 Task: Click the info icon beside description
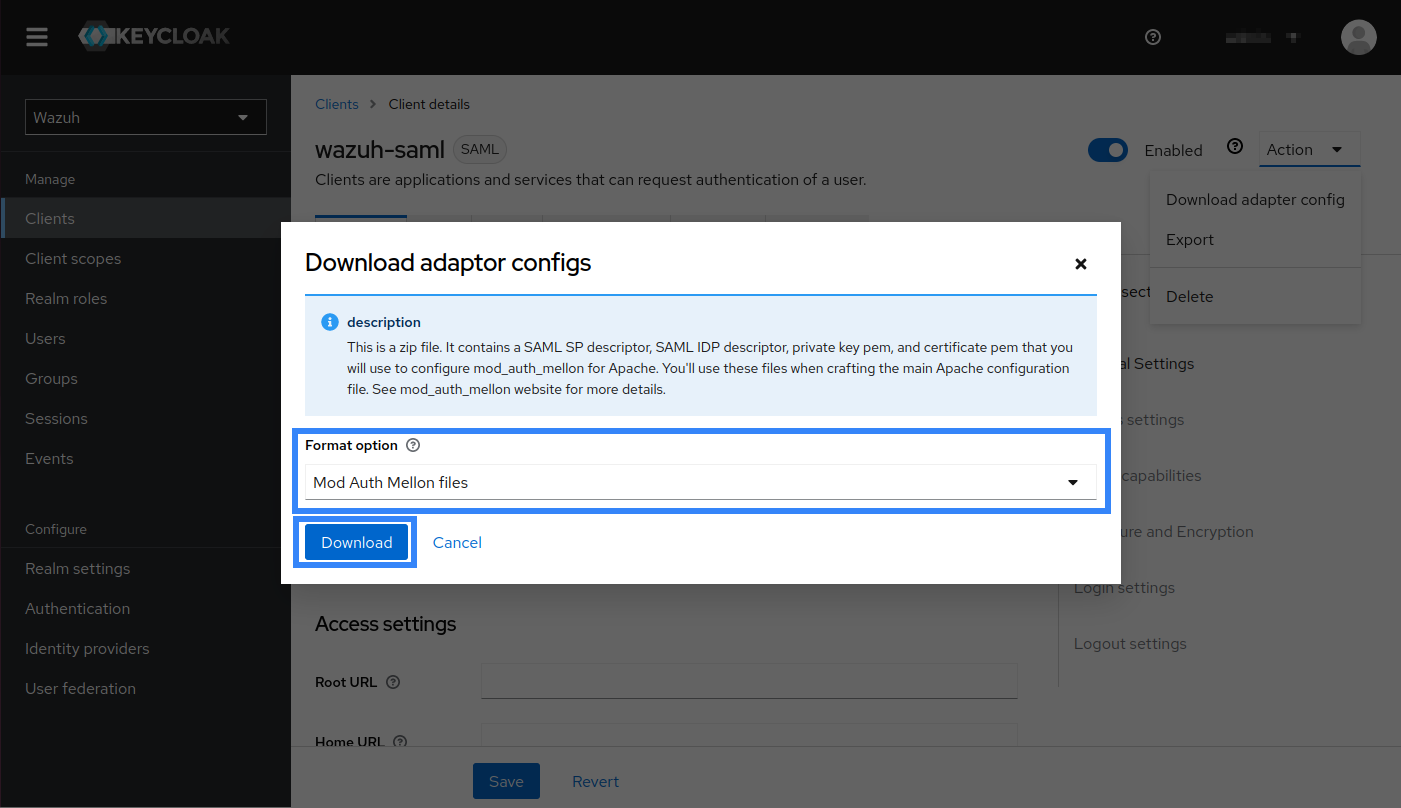(329, 322)
